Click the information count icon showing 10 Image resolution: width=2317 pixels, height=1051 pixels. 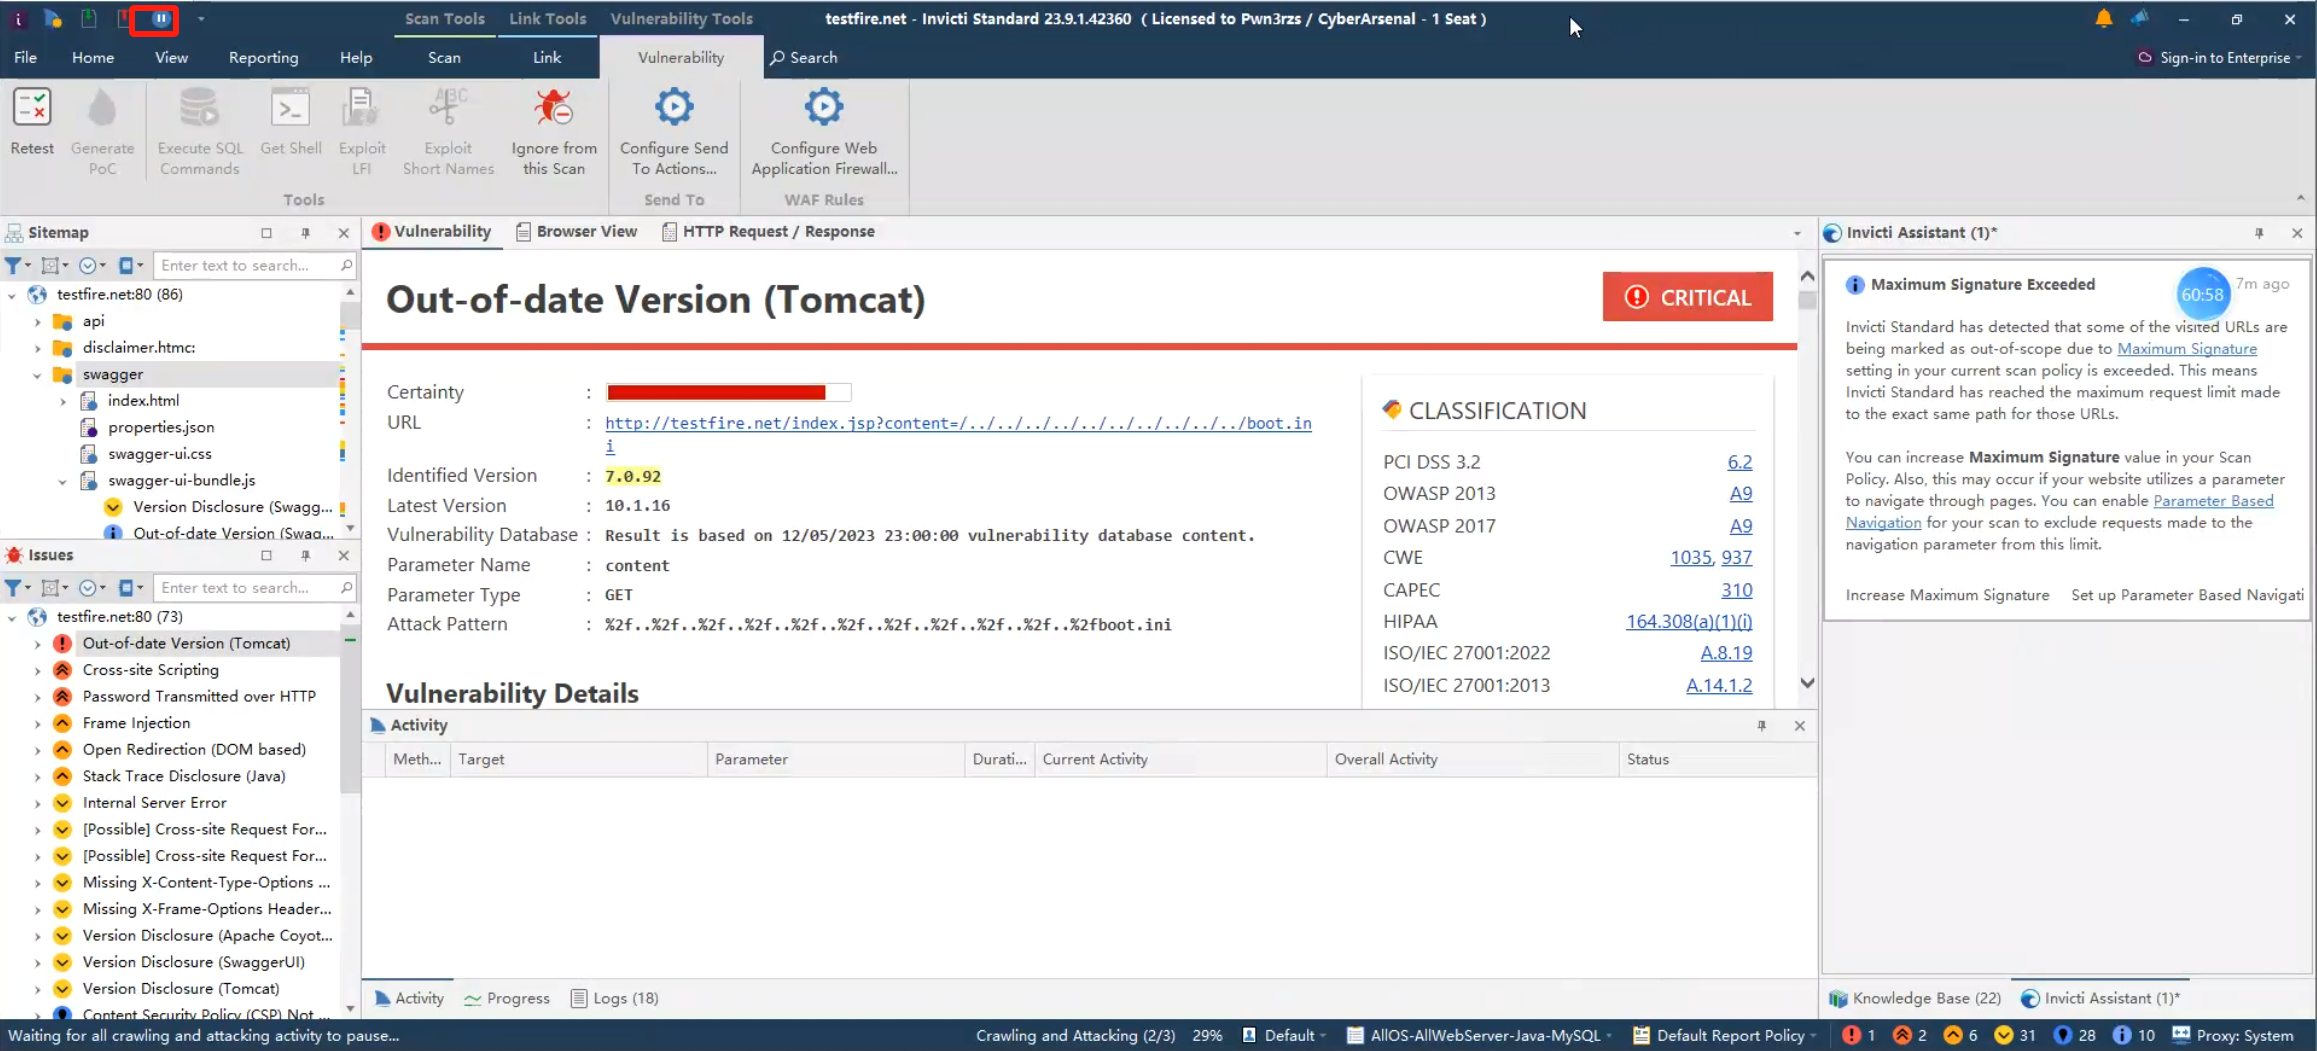pos(2122,1035)
